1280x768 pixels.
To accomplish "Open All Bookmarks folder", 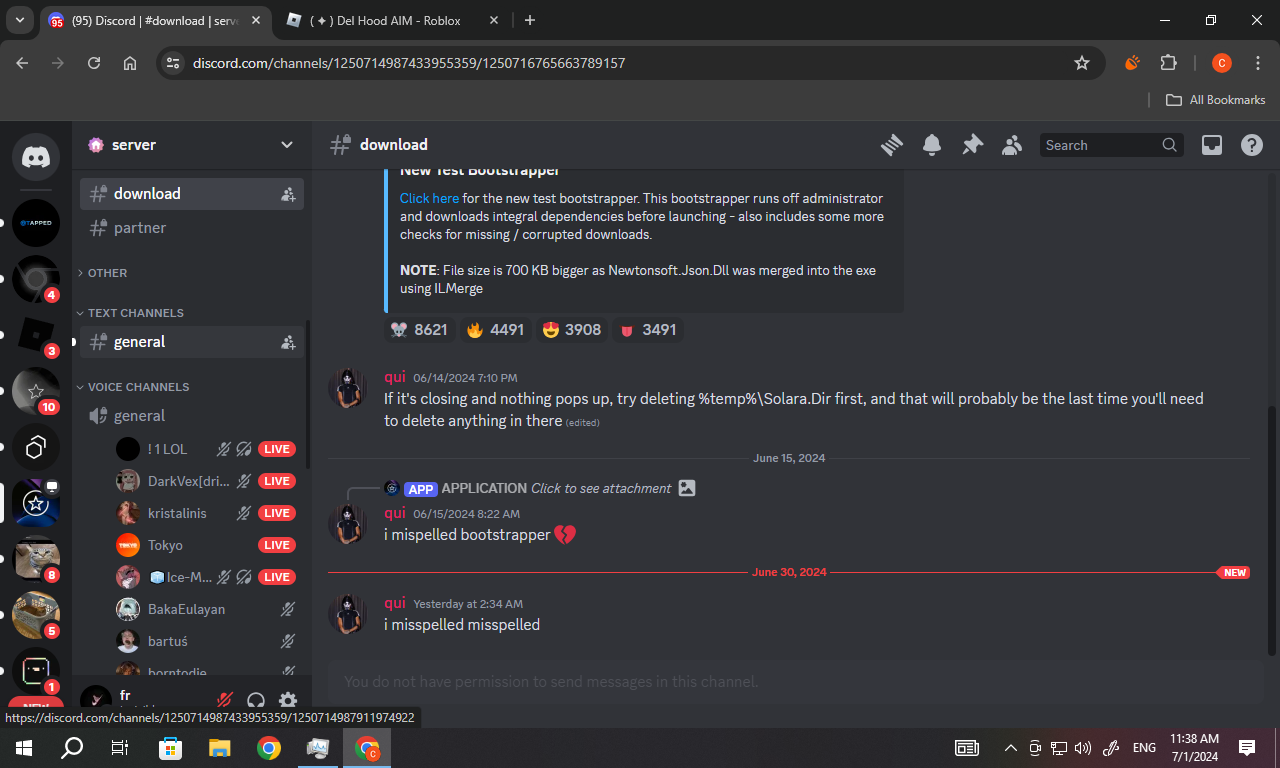I will 1216,100.
